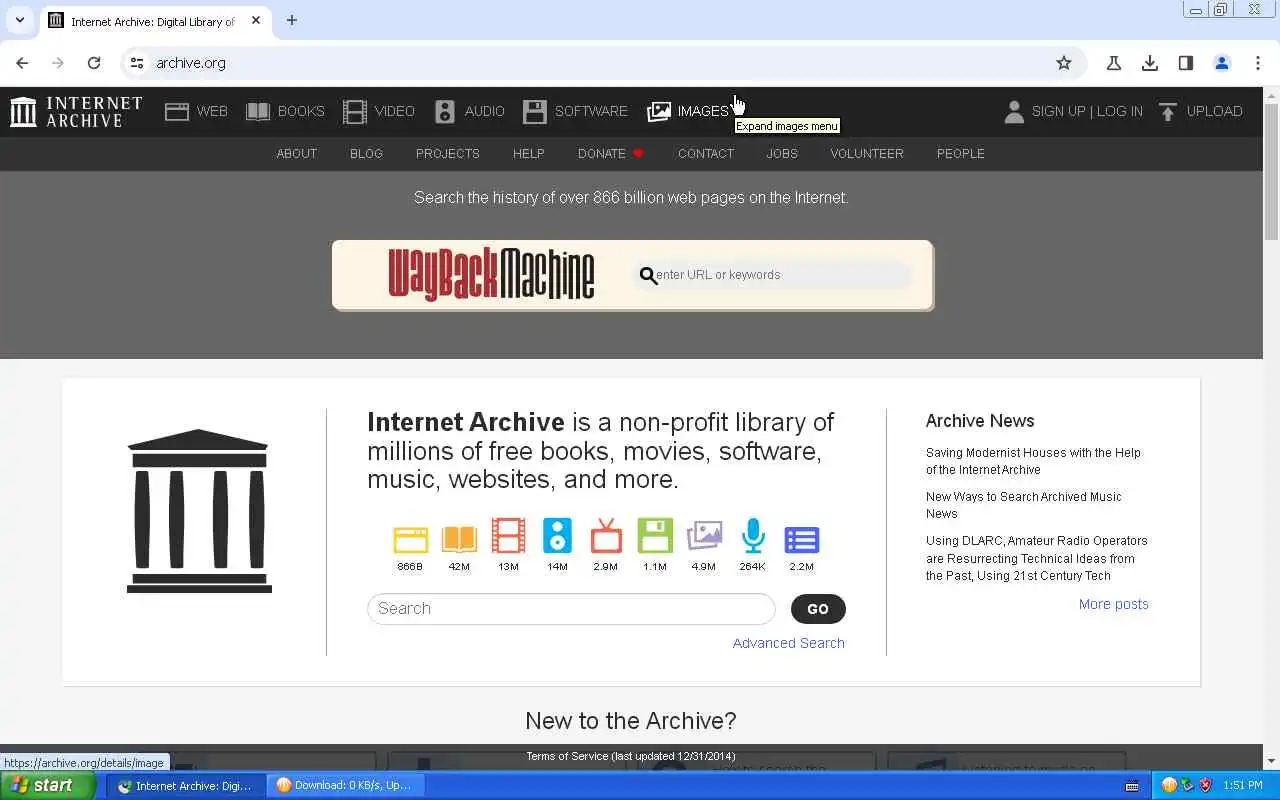Close the Internet Archive tab
Screen dimensions: 1280x800
pos(256,20)
